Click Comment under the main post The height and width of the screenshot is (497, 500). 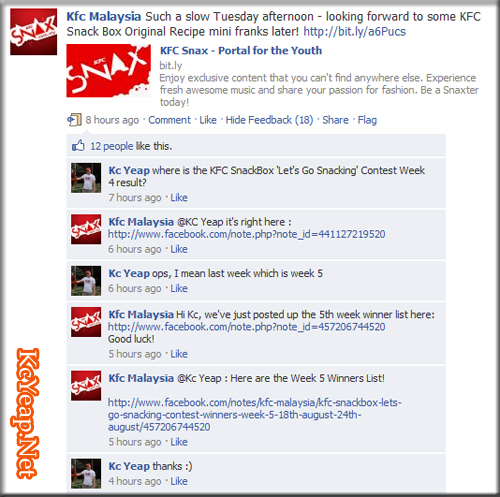[169, 120]
